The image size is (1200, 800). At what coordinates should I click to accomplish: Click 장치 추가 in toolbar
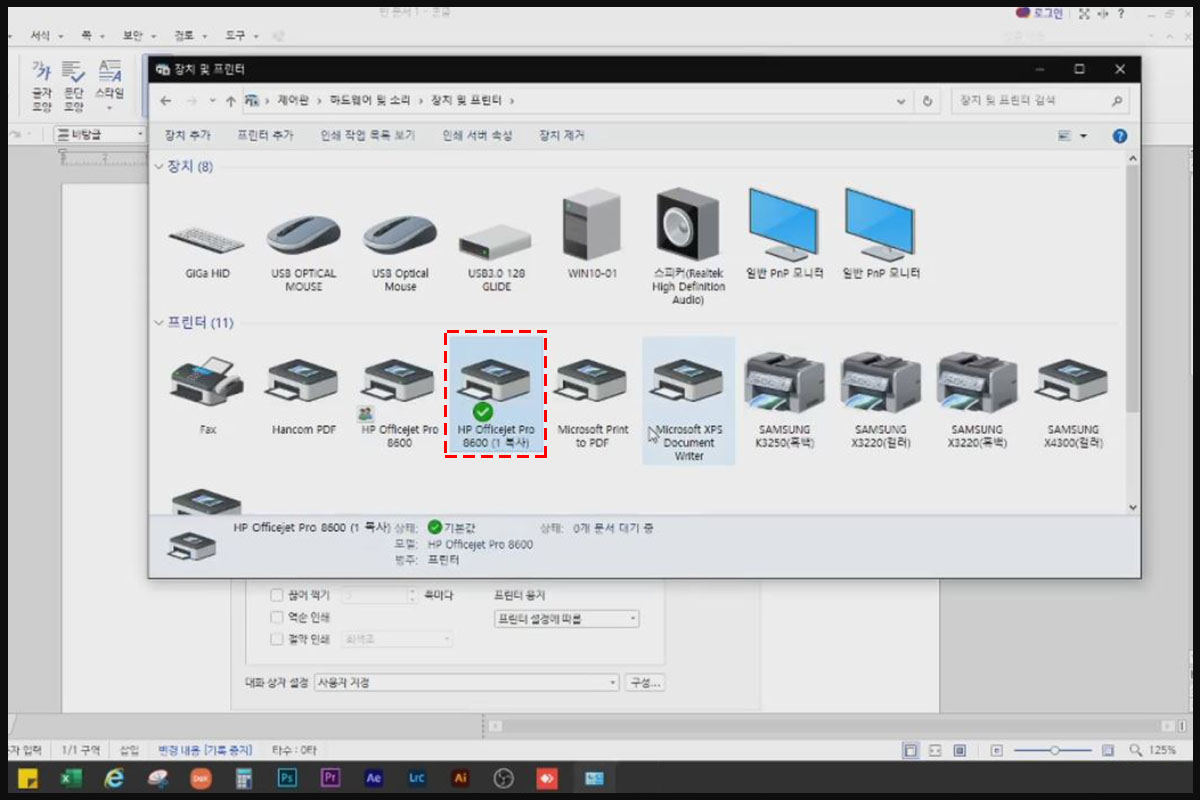click(187, 135)
